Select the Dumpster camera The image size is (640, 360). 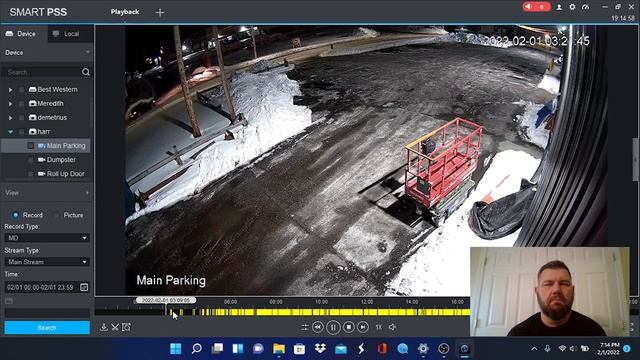pyautogui.click(x=61, y=160)
